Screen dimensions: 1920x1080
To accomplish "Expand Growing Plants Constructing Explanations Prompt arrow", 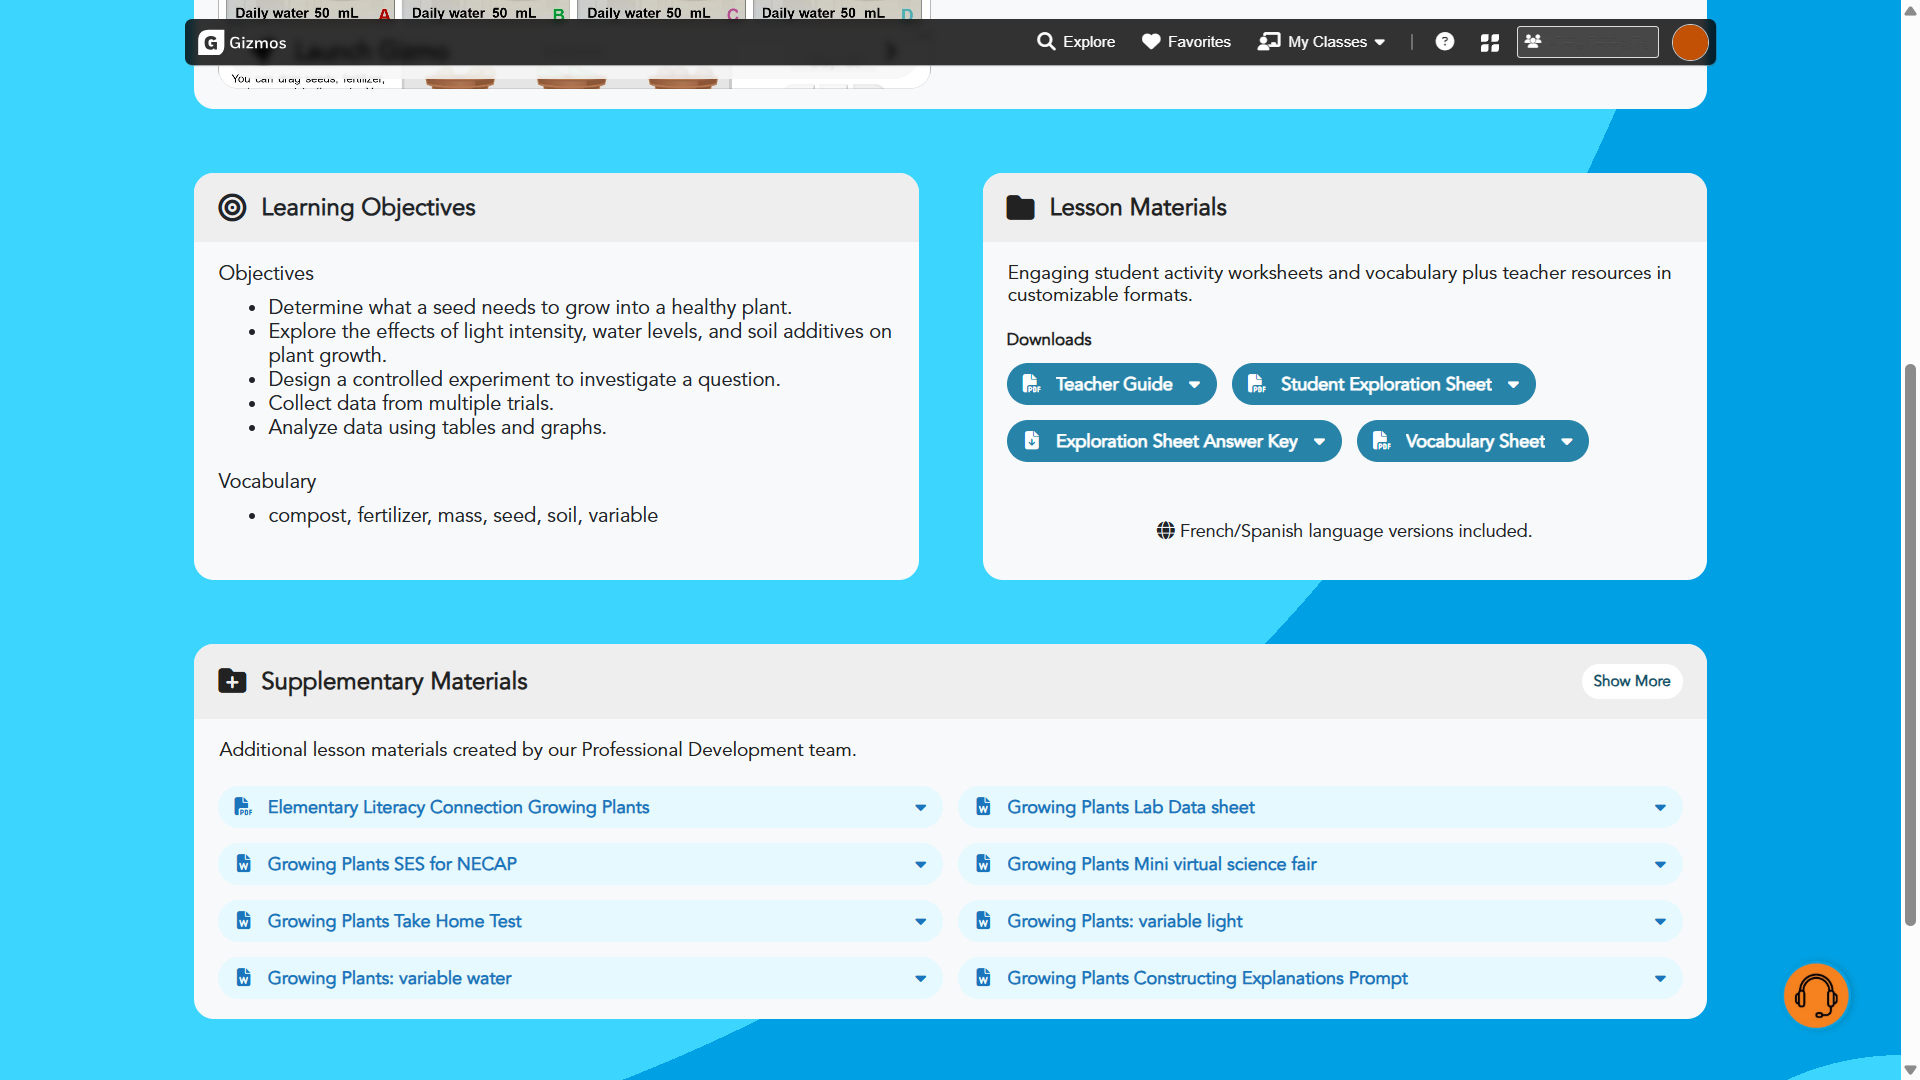I will coord(1660,978).
